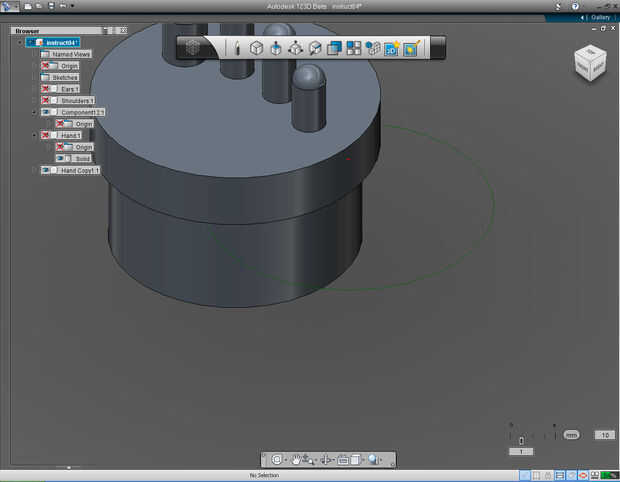Select the Named Views item
Viewport: 620px width, 482px height.
click(x=72, y=54)
